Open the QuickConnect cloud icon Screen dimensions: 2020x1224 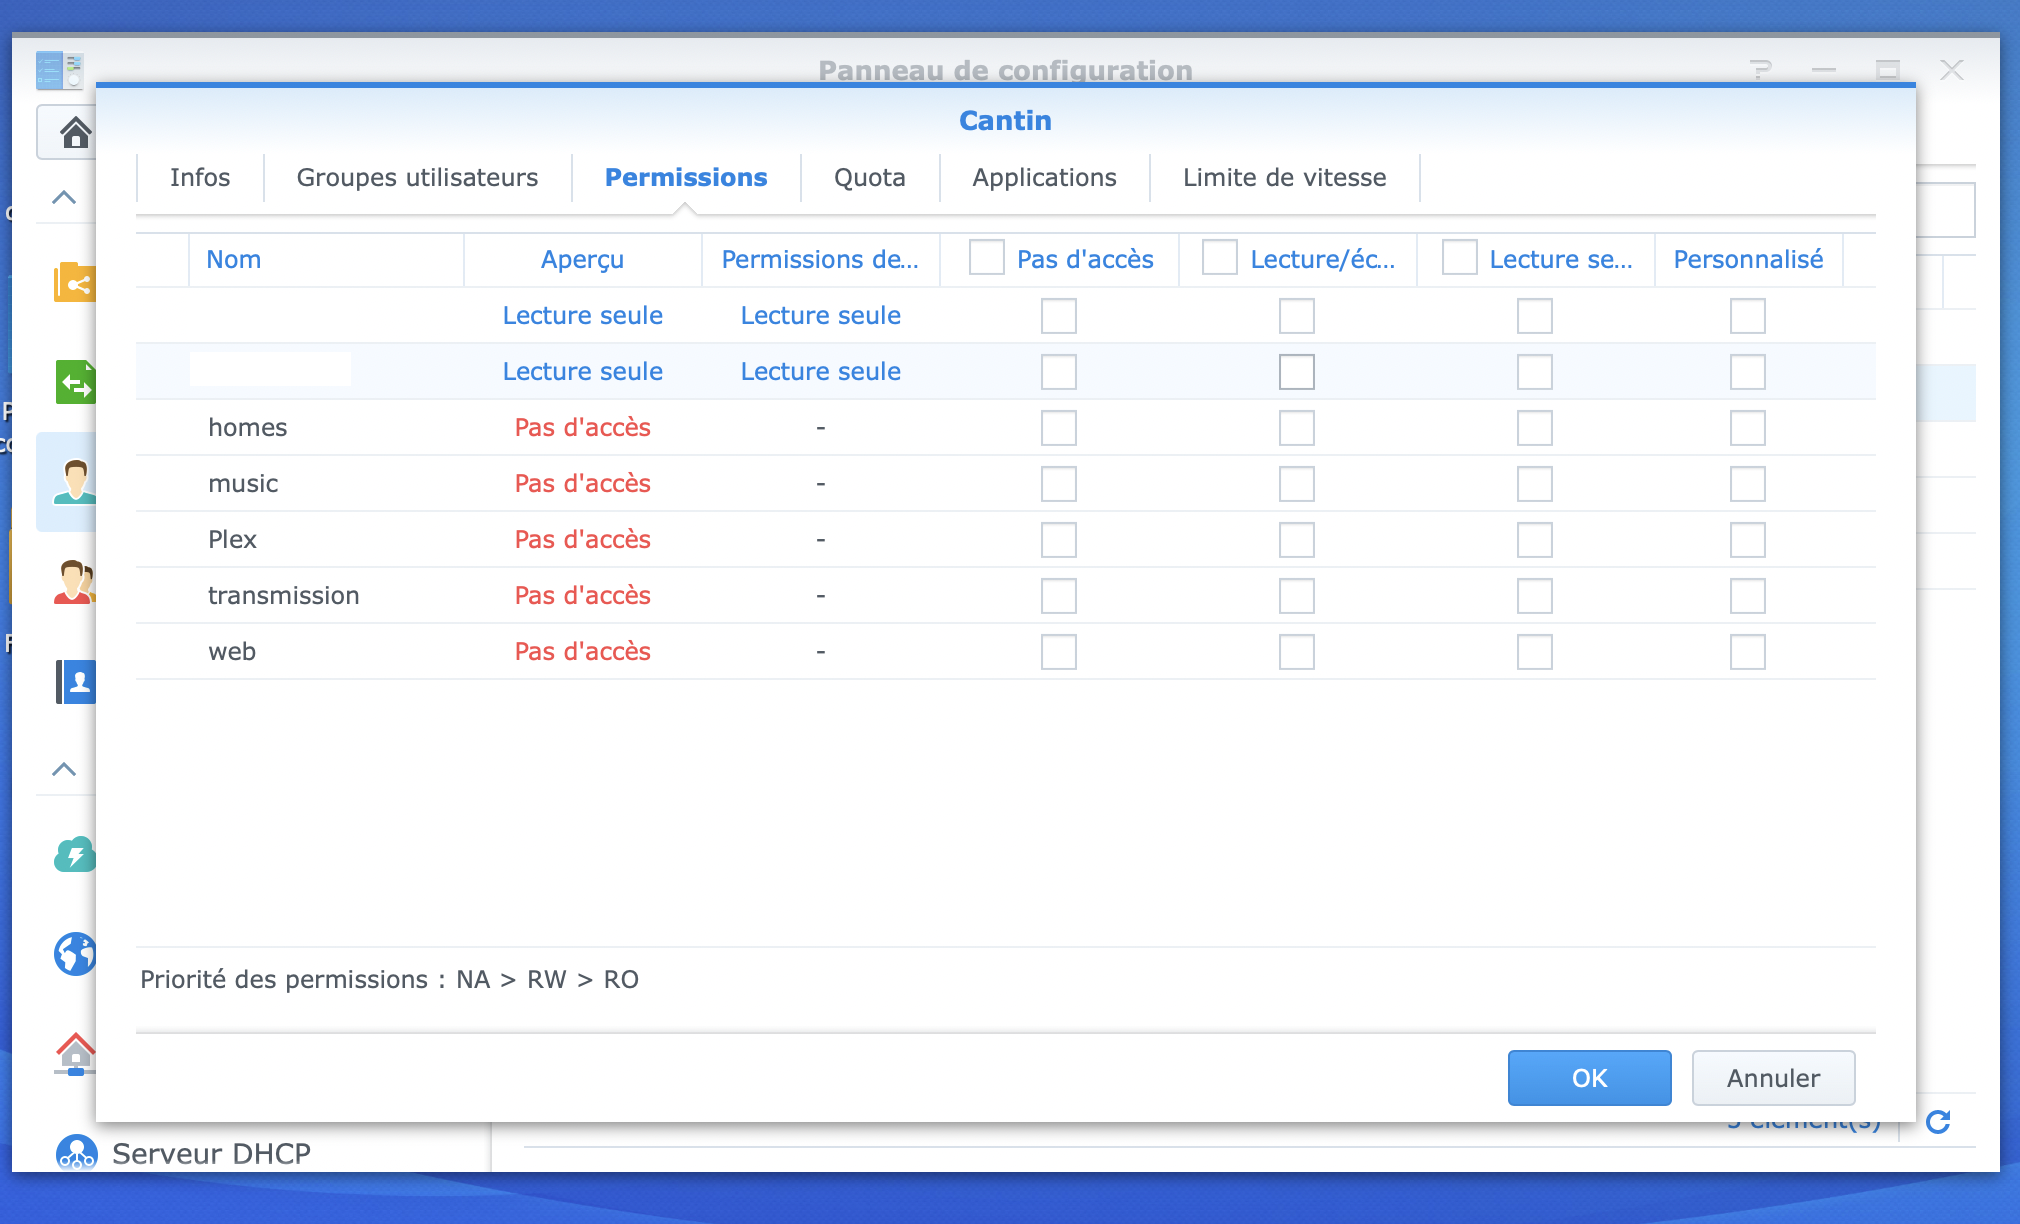tap(75, 855)
